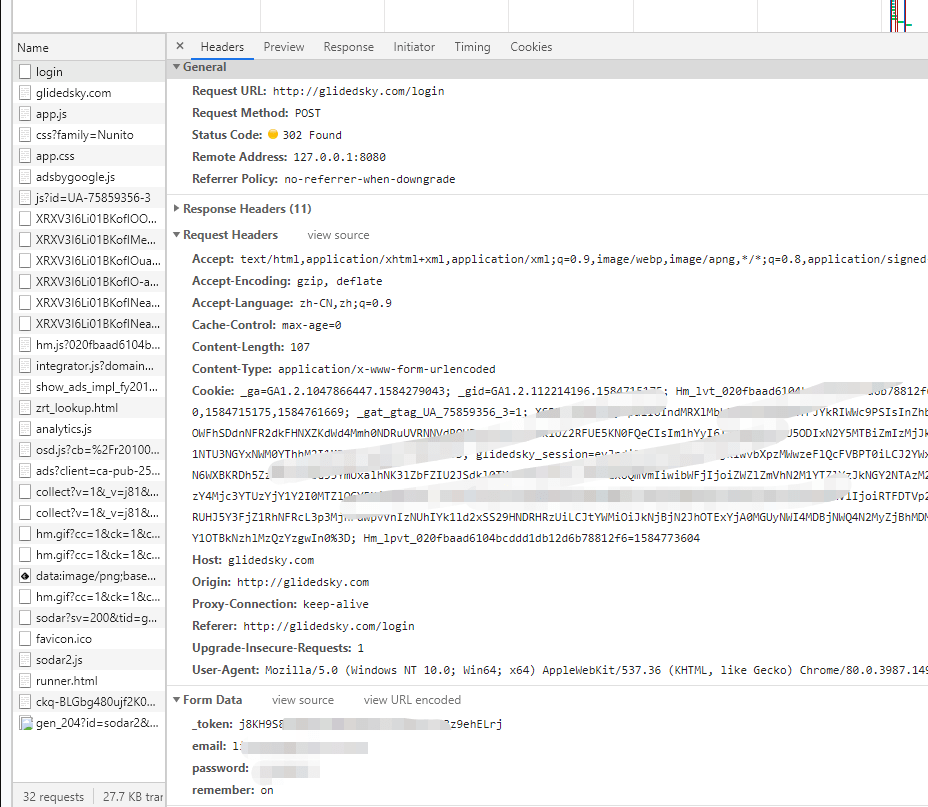Viewport: 928px width, 807px height.
Task: Select the login request icon
Action: [x=25, y=72]
